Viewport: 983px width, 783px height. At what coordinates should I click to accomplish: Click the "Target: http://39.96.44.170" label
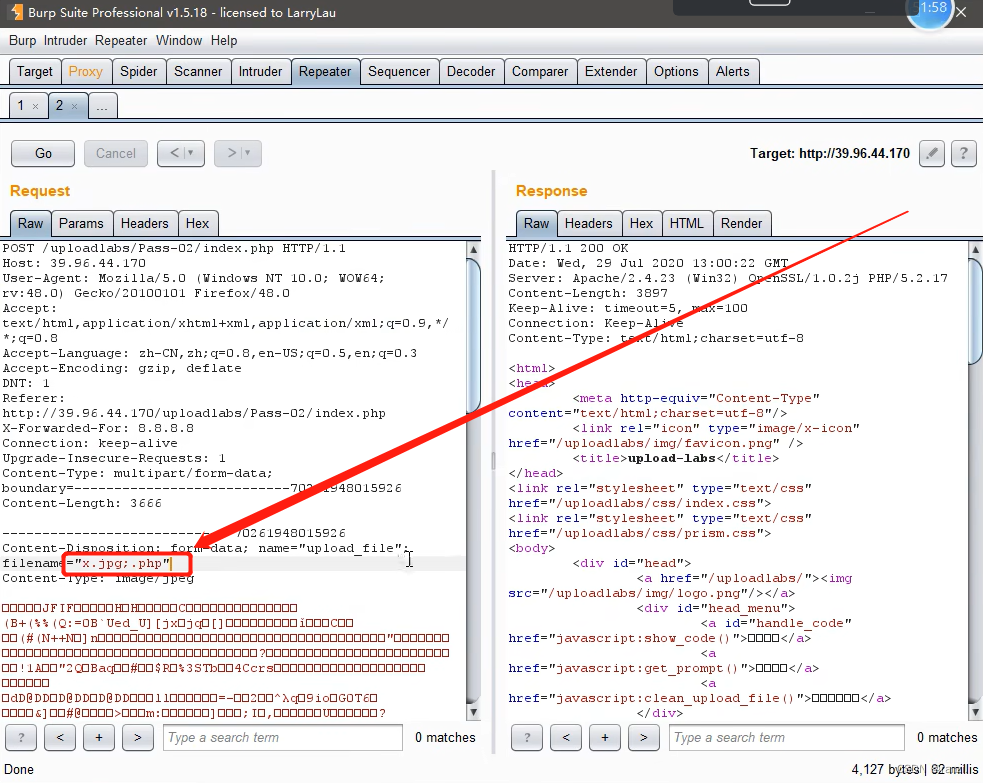tap(830, 154)
